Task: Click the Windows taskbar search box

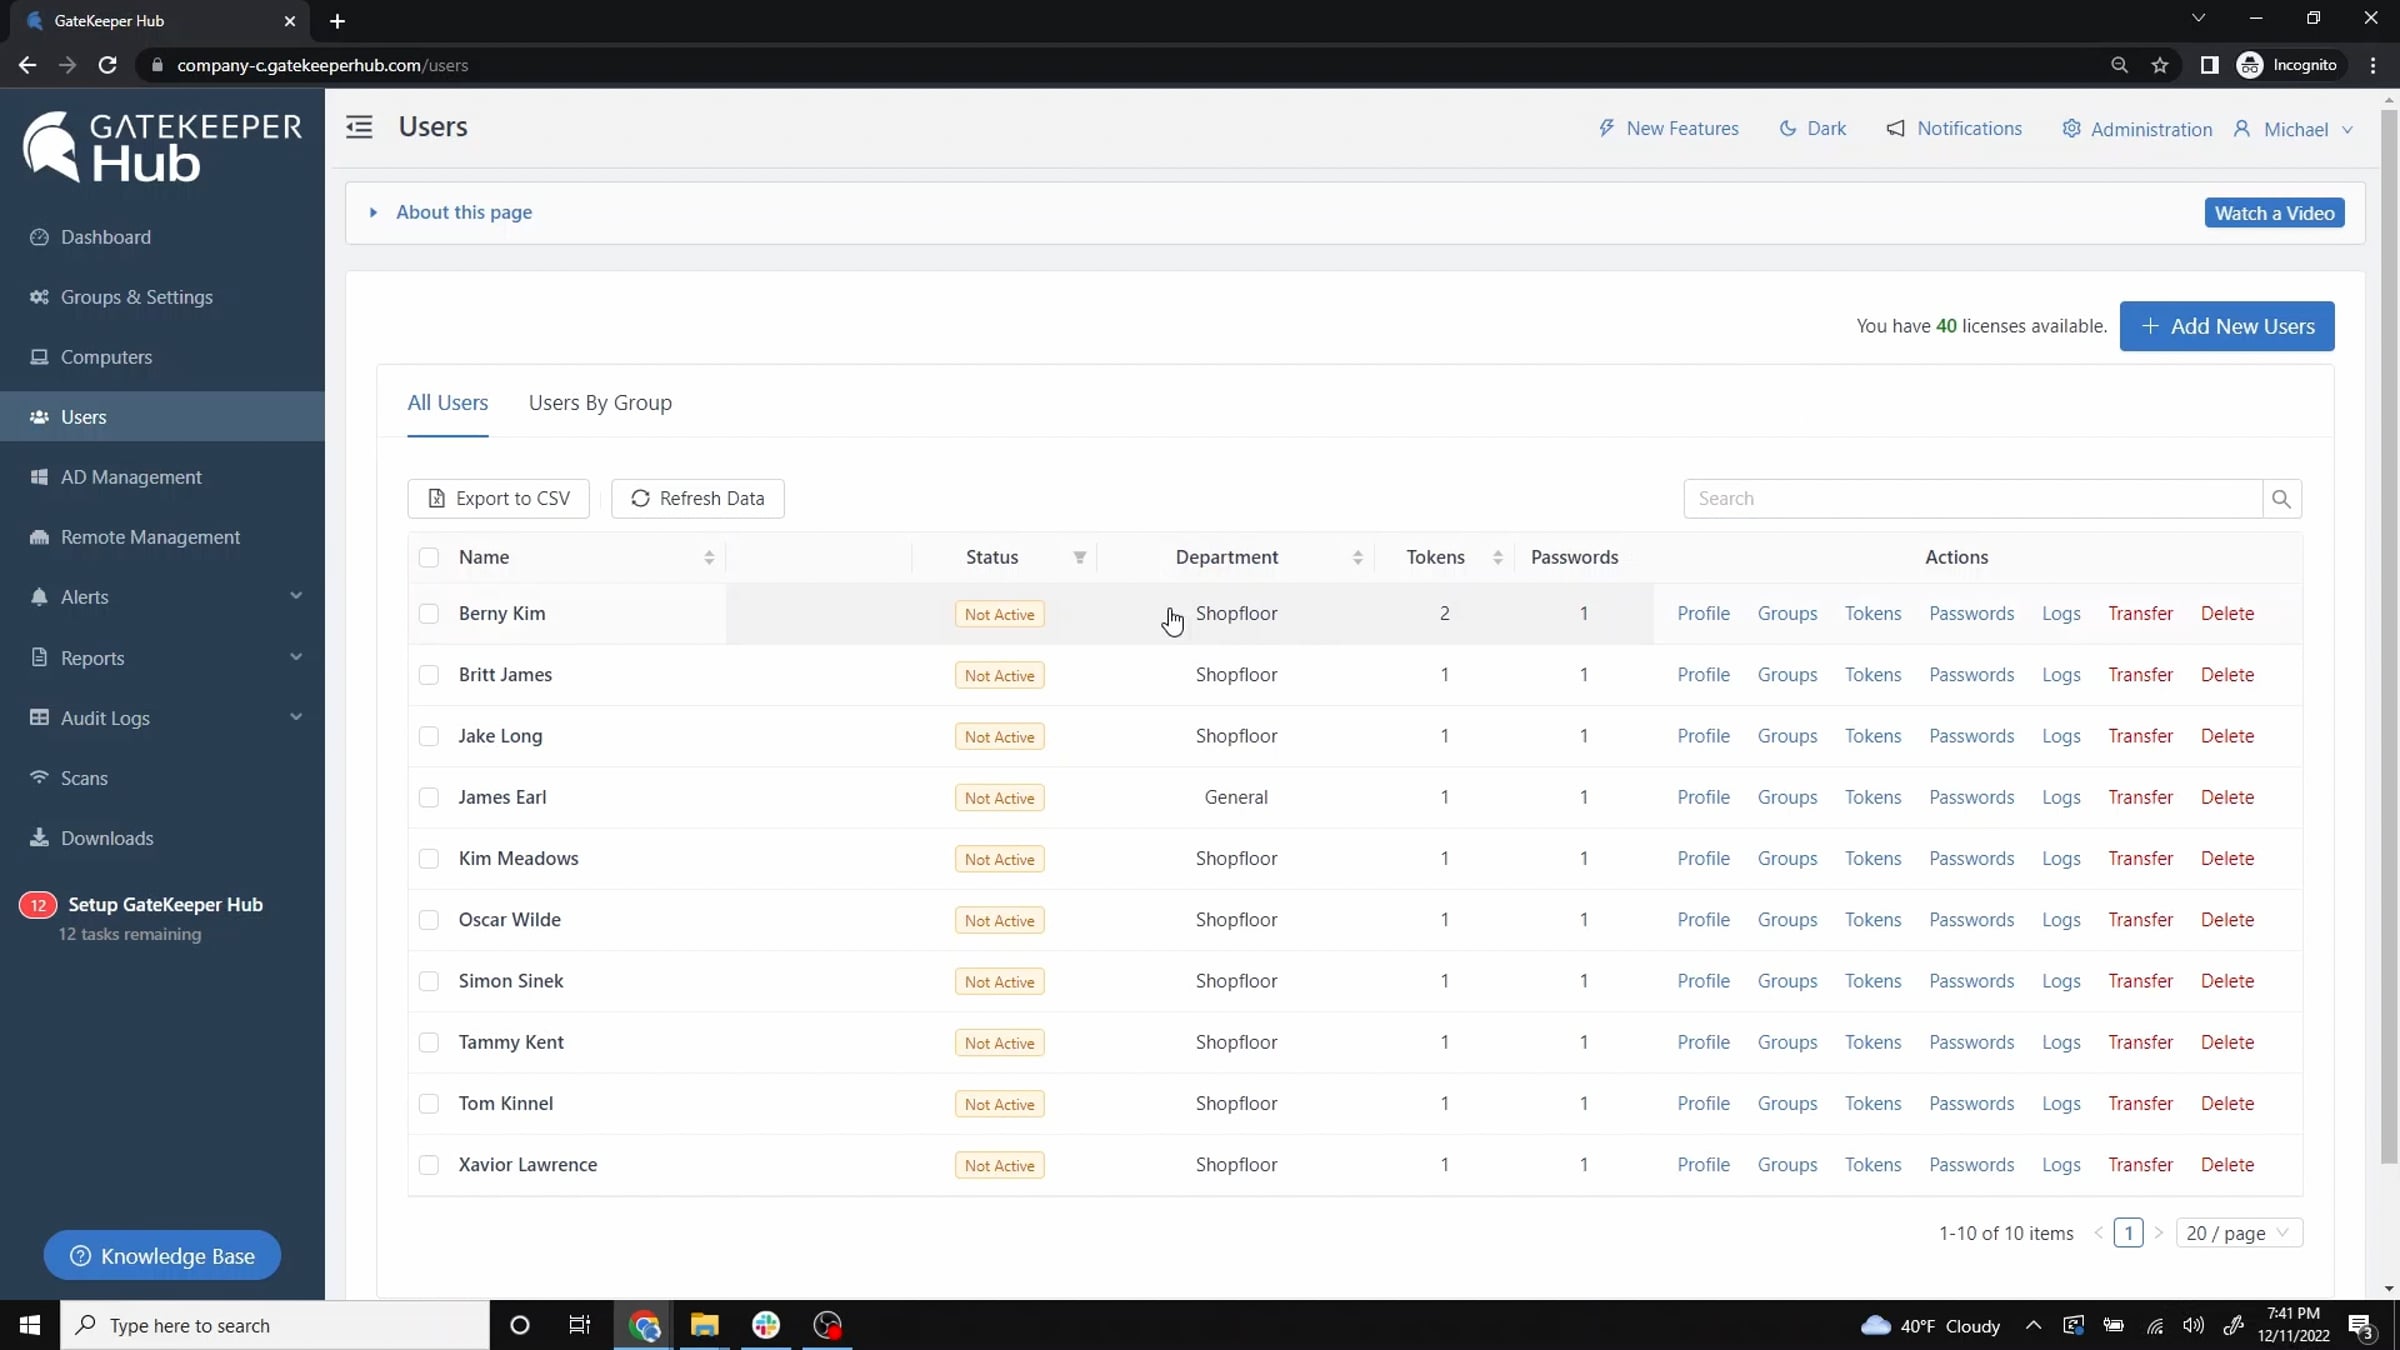Action: (275, 1325)
